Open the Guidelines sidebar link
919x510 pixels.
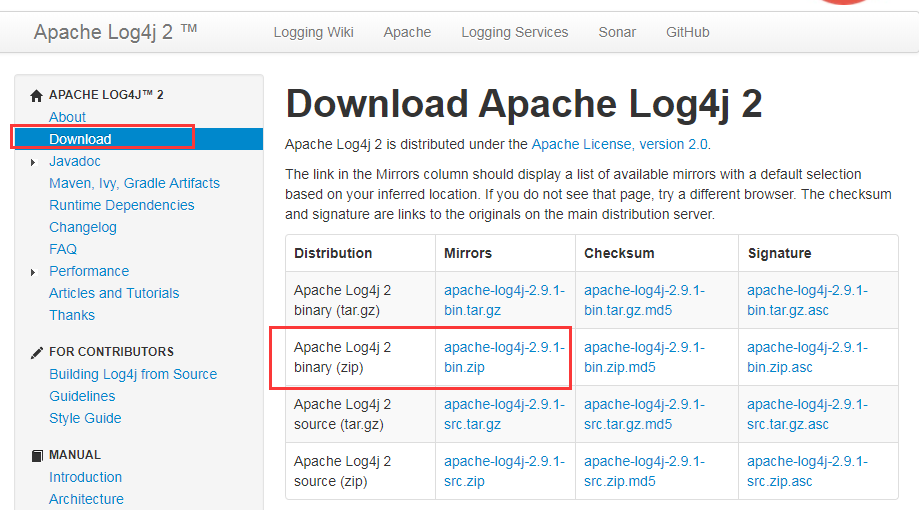click(82, 396)
